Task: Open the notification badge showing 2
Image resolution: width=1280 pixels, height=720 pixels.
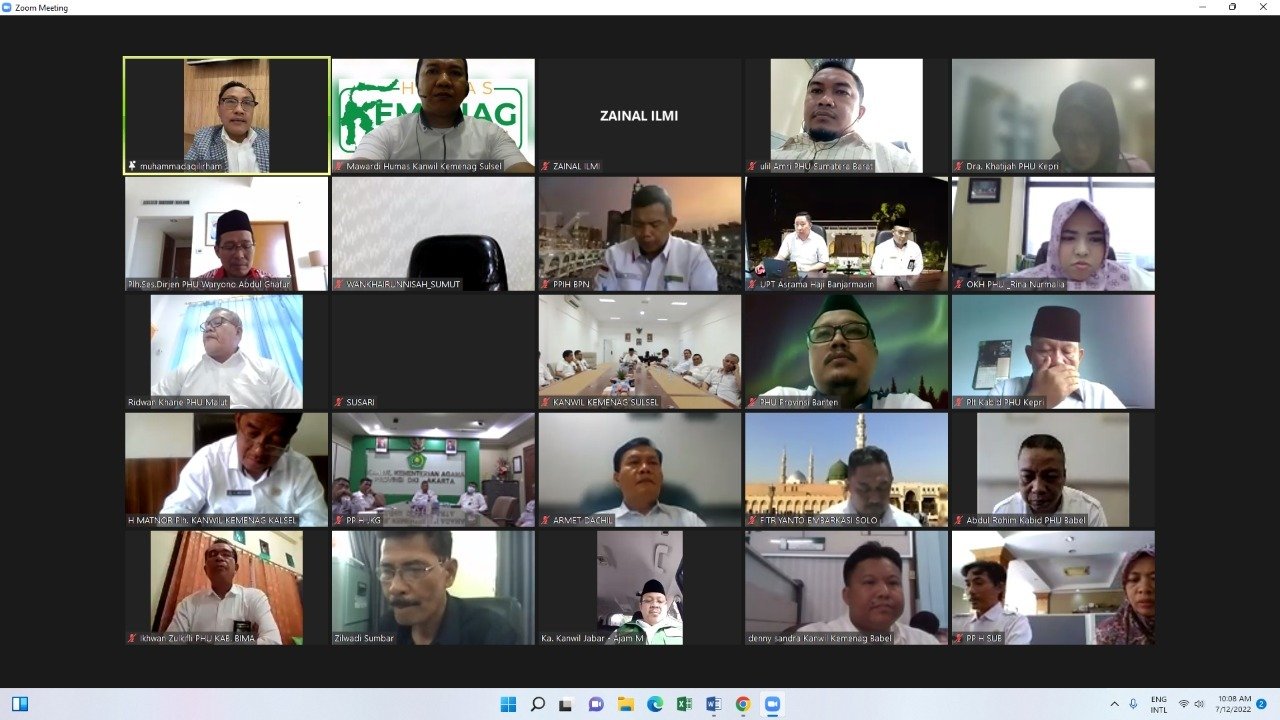Action: pos(1261,704)
